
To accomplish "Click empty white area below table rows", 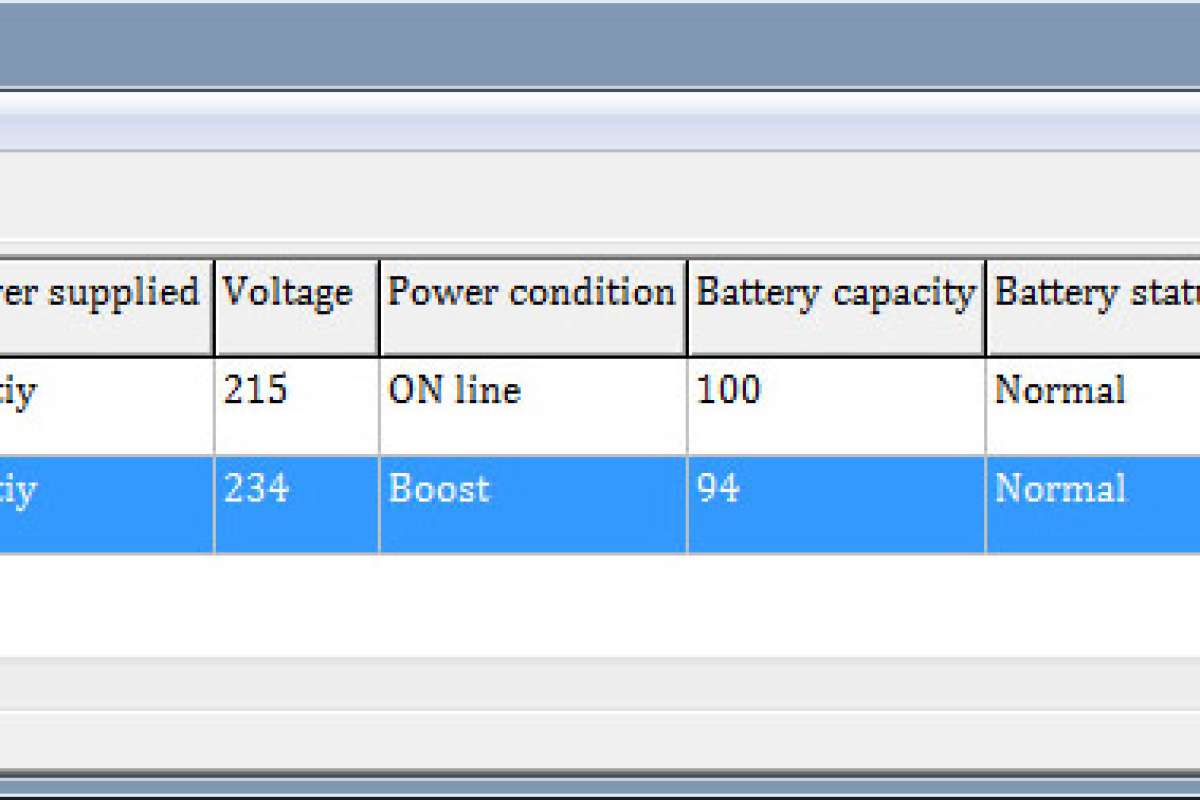I will (x=600, y=605).
